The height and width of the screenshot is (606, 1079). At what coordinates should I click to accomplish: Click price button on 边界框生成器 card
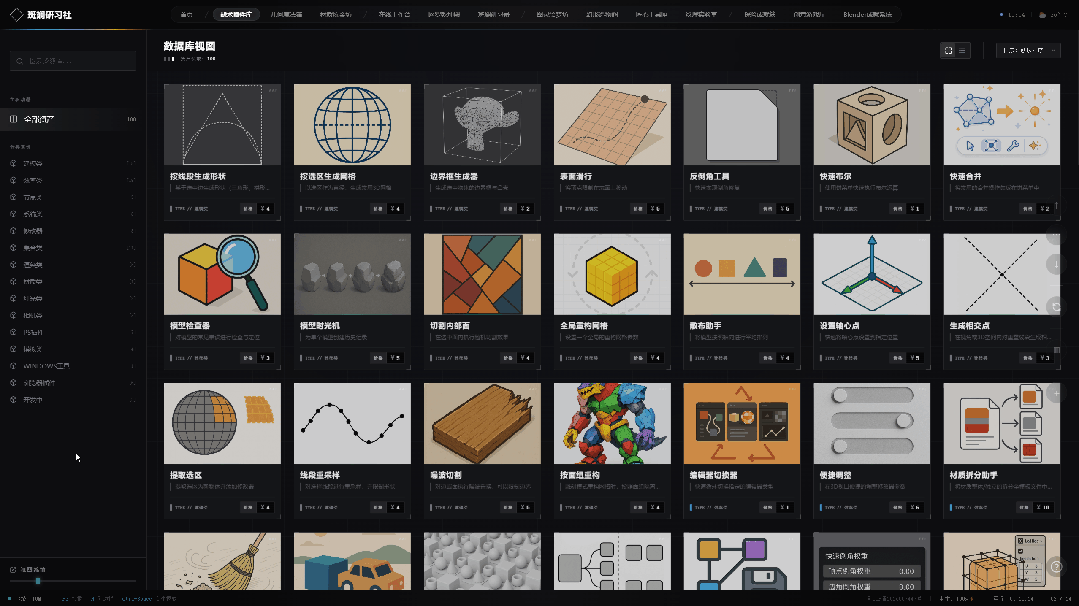pyautogui.click(x=525, y=208)
